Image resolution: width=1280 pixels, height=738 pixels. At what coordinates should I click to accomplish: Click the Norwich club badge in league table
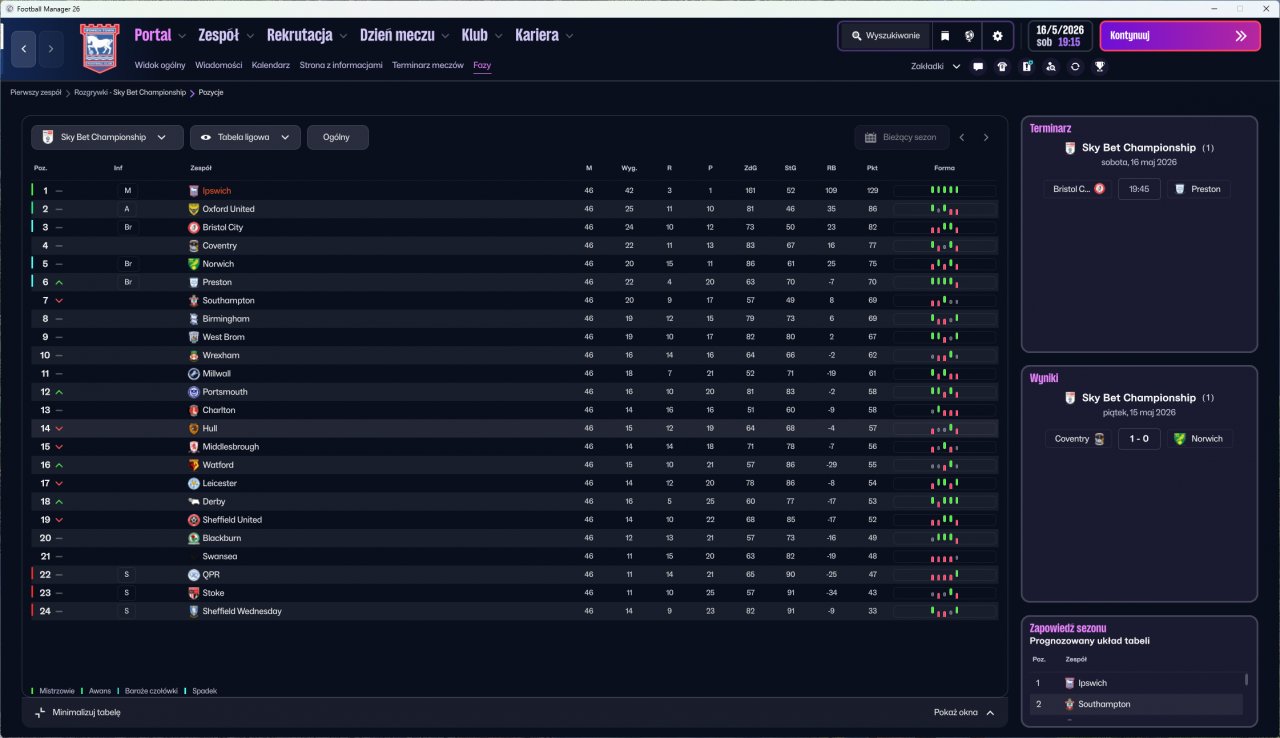[194, 264]
